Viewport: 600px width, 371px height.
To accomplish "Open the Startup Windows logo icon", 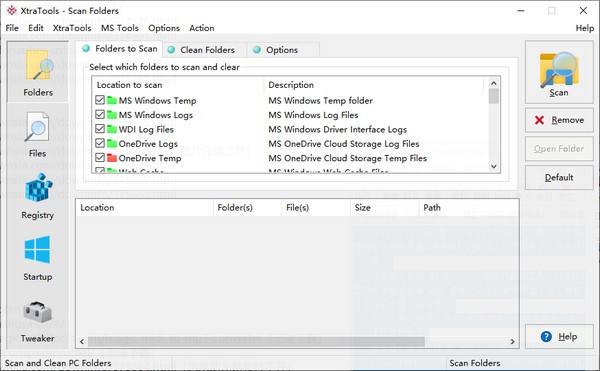I will point(37,250).
